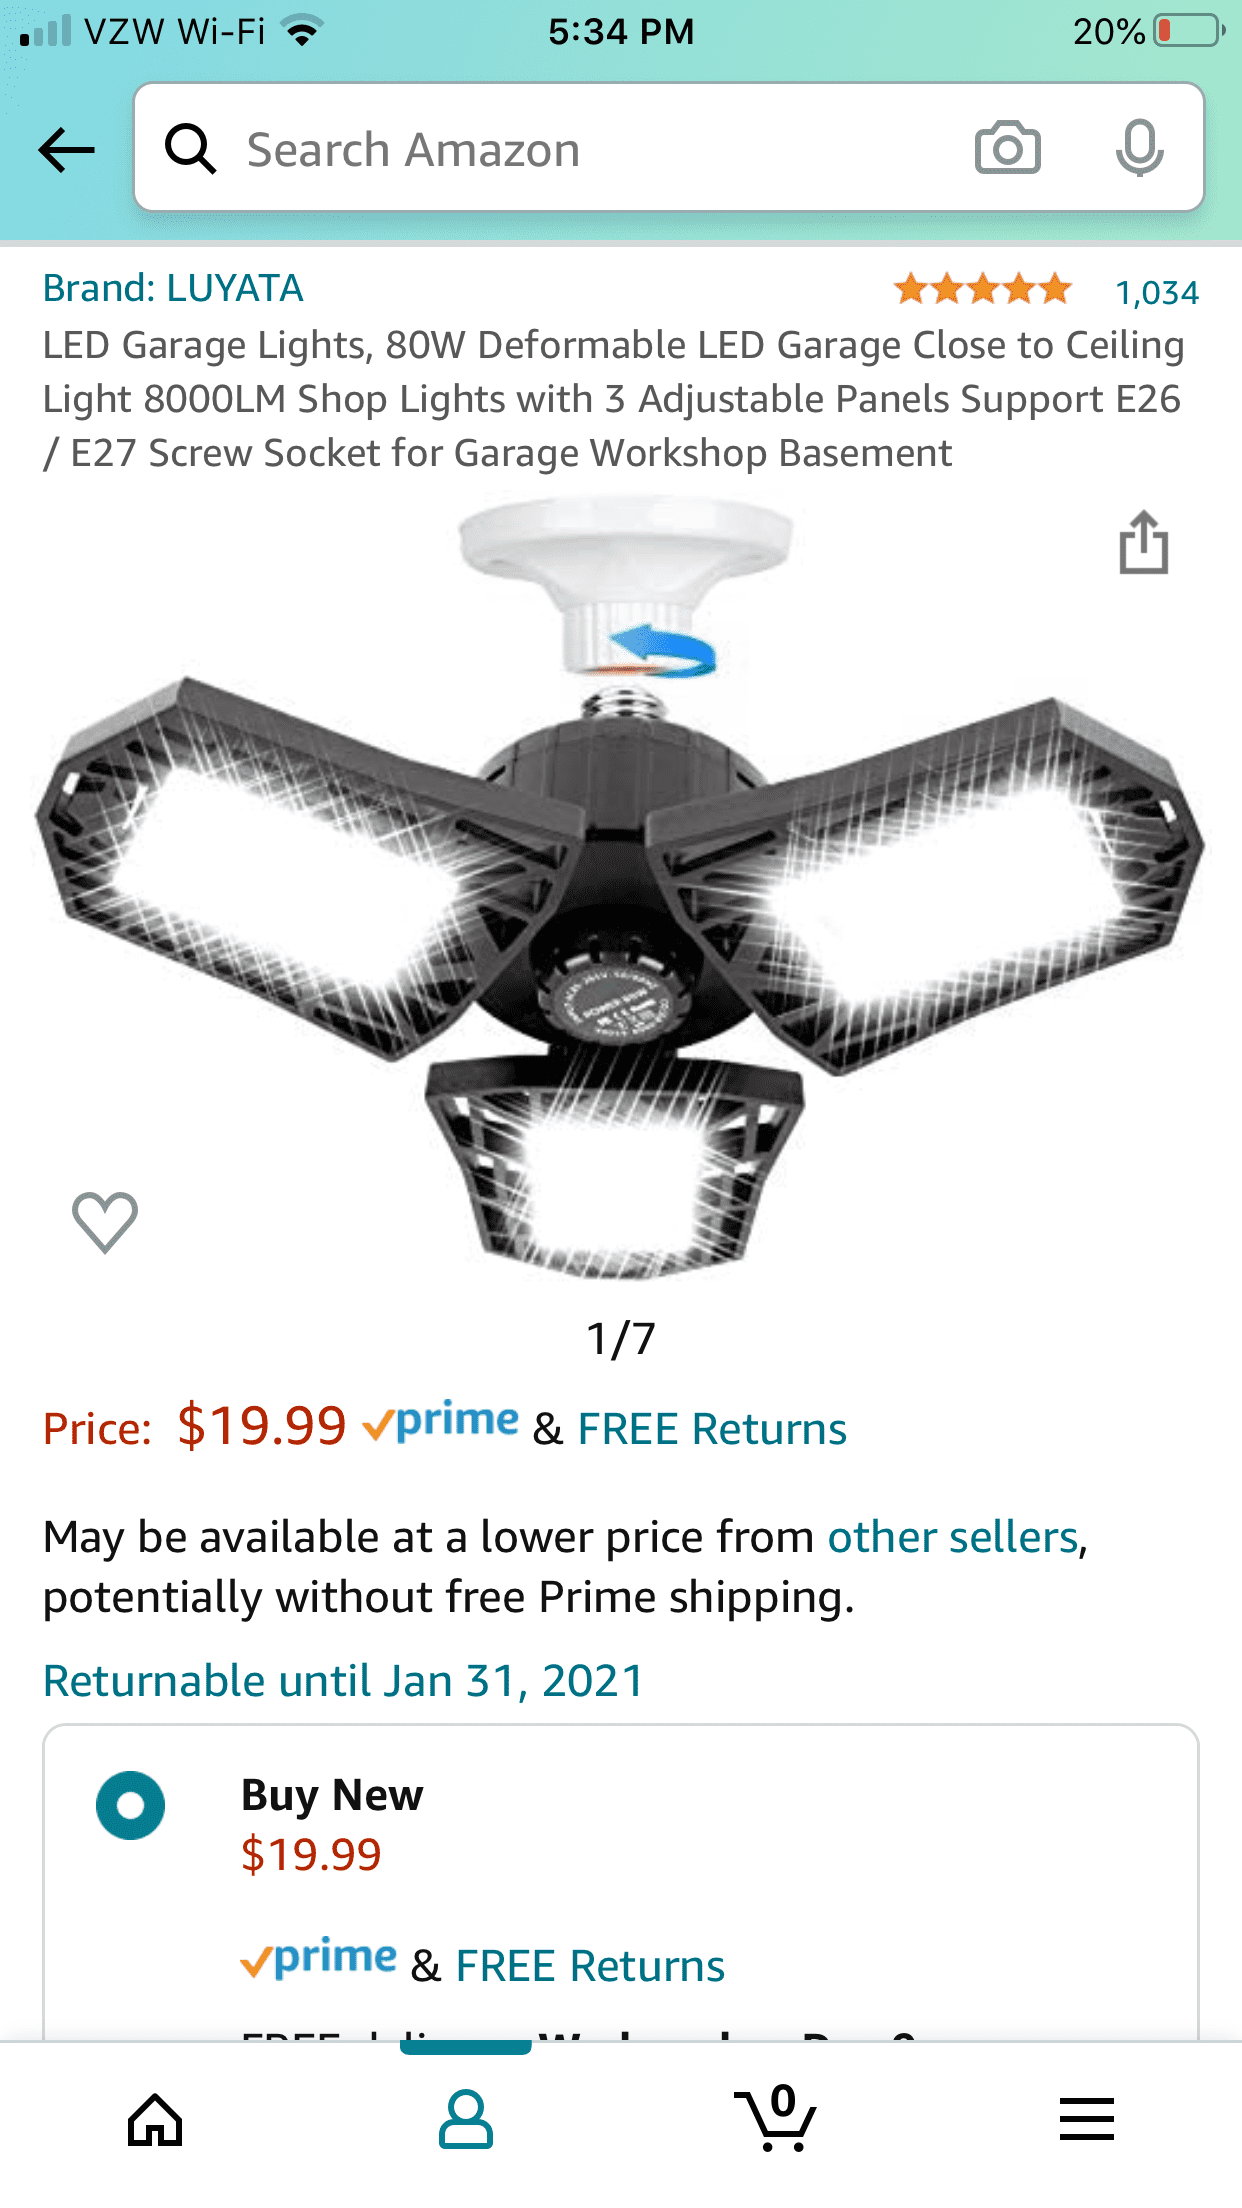This screenshot has width=1242, height=2208.
Task: Open camera search icon
Action: point(1007,148)
